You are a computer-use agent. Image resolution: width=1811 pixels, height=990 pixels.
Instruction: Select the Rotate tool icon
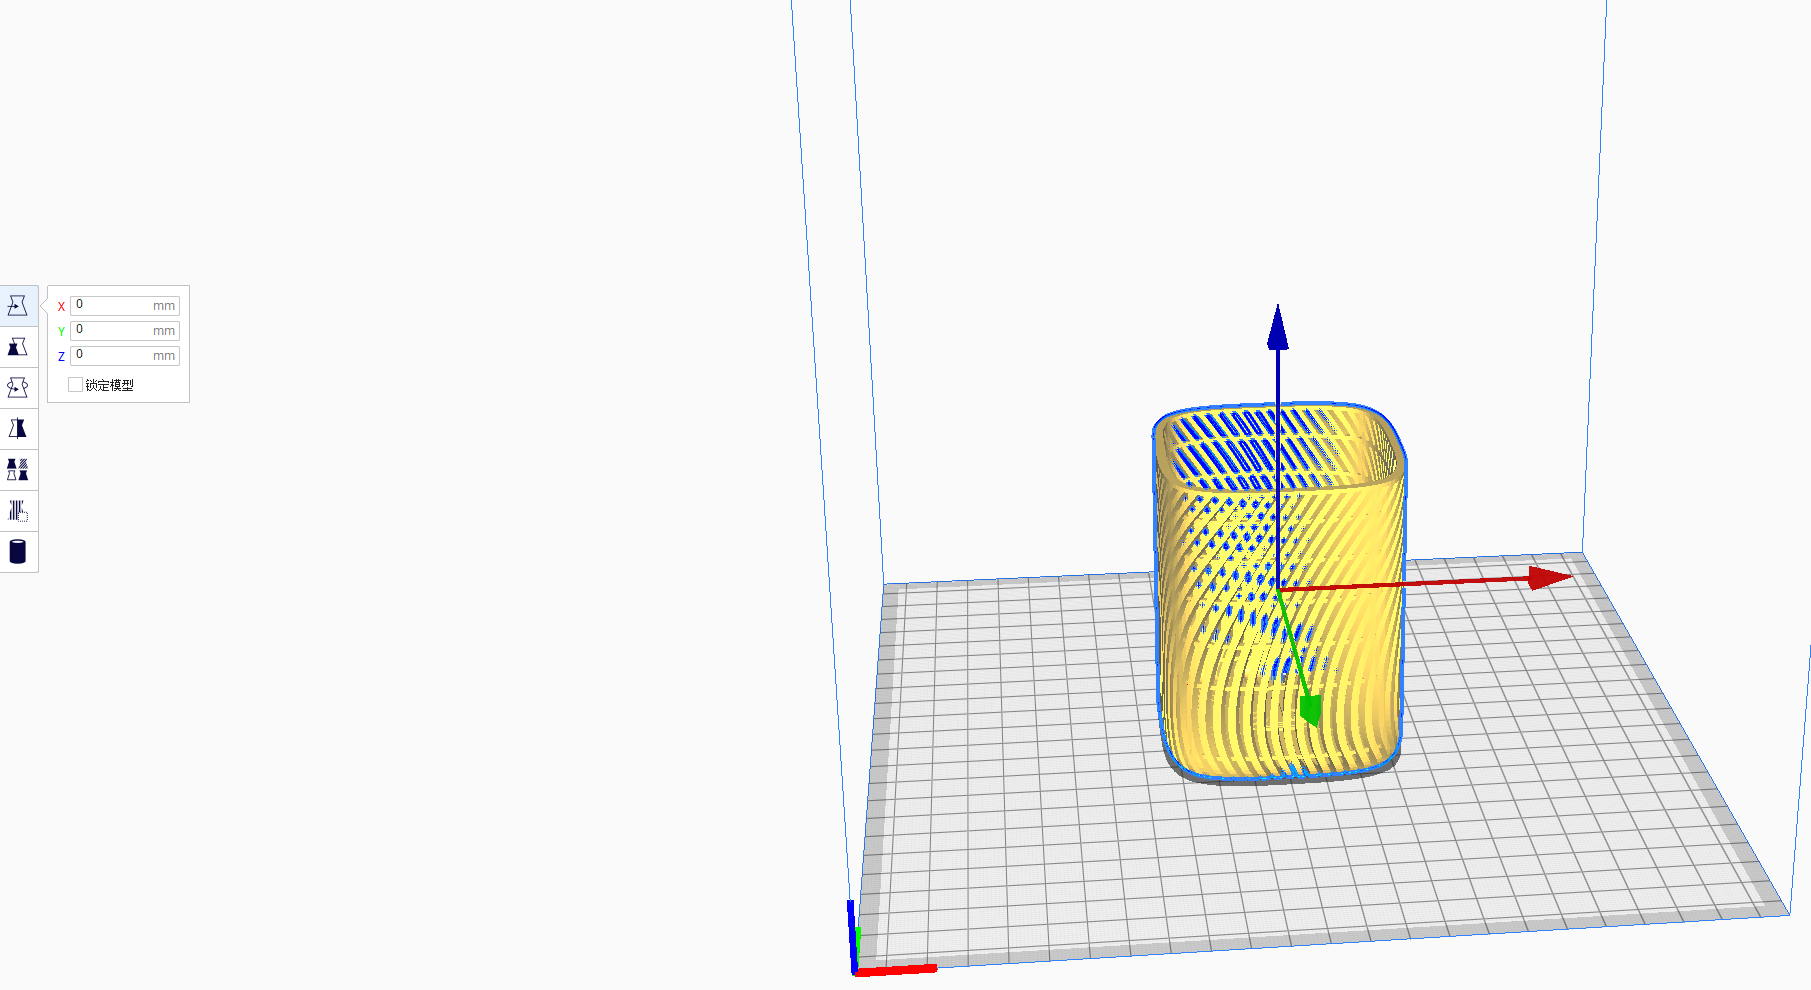tap(18, 387)
